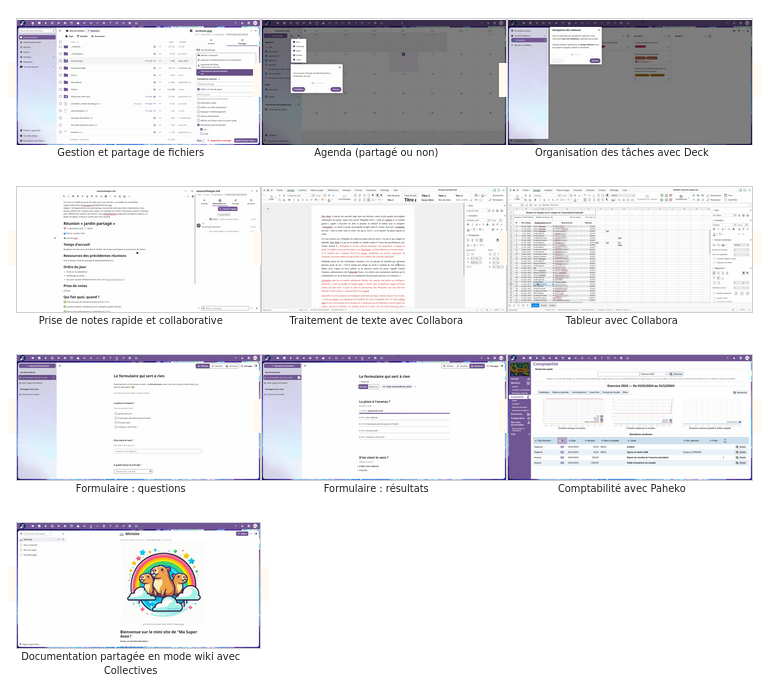The width and height of the screenshot is (772, 685).
Task: View the Paheko accounting screenshot
Action: coord(629,417)
